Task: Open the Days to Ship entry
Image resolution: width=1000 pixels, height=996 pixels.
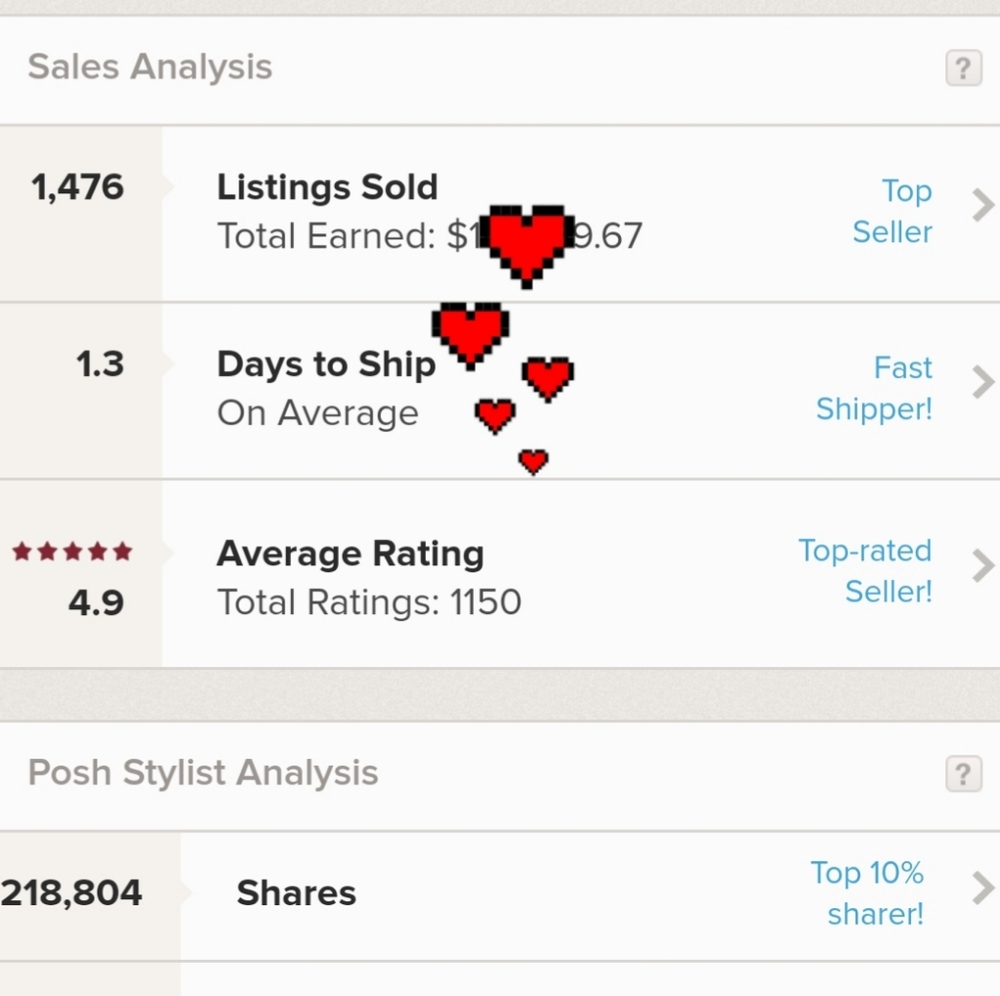Action: [500, 390]
